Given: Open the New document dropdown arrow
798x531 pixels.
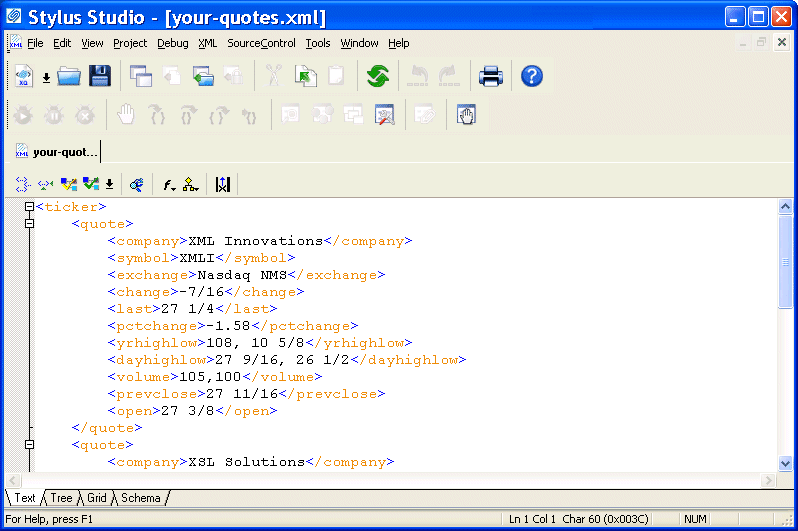Looking at the screenshot, I should (46, 77).
